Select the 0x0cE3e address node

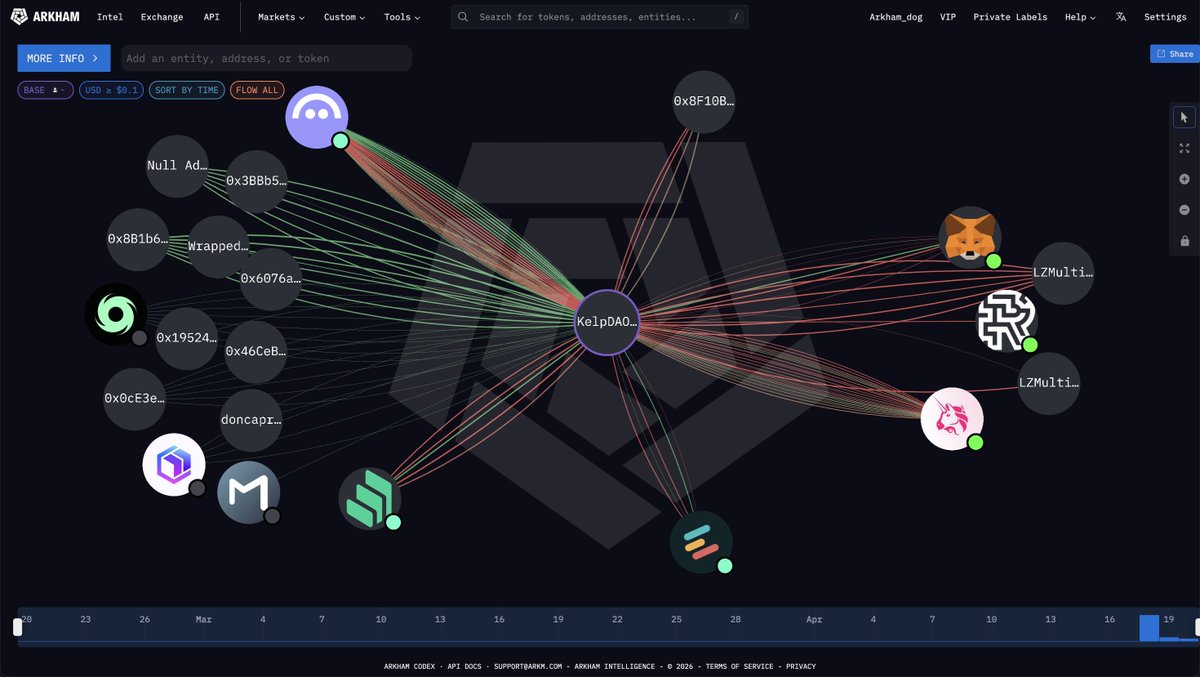(135, 398)
